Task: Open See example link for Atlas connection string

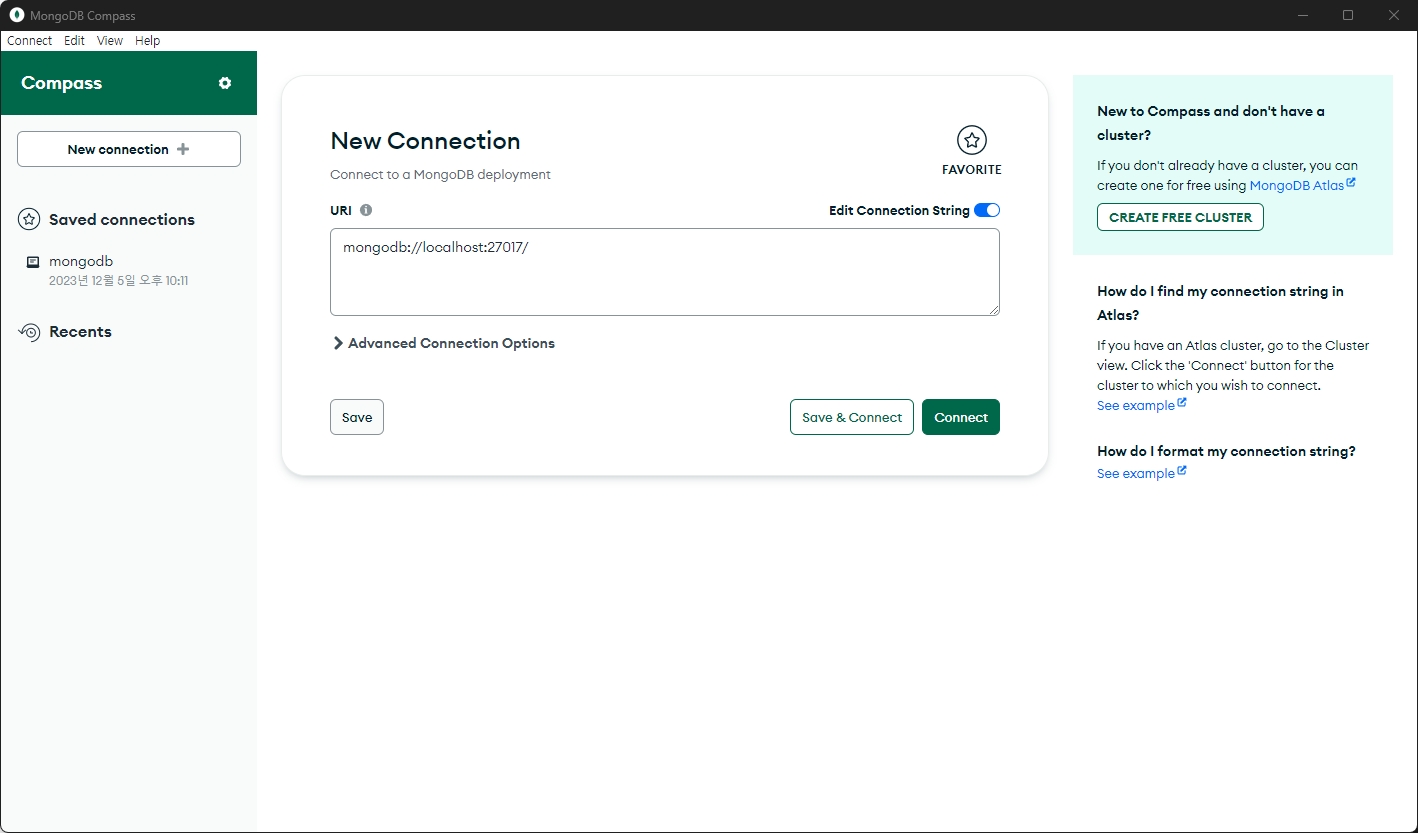Action: (x=1141, y=405)
